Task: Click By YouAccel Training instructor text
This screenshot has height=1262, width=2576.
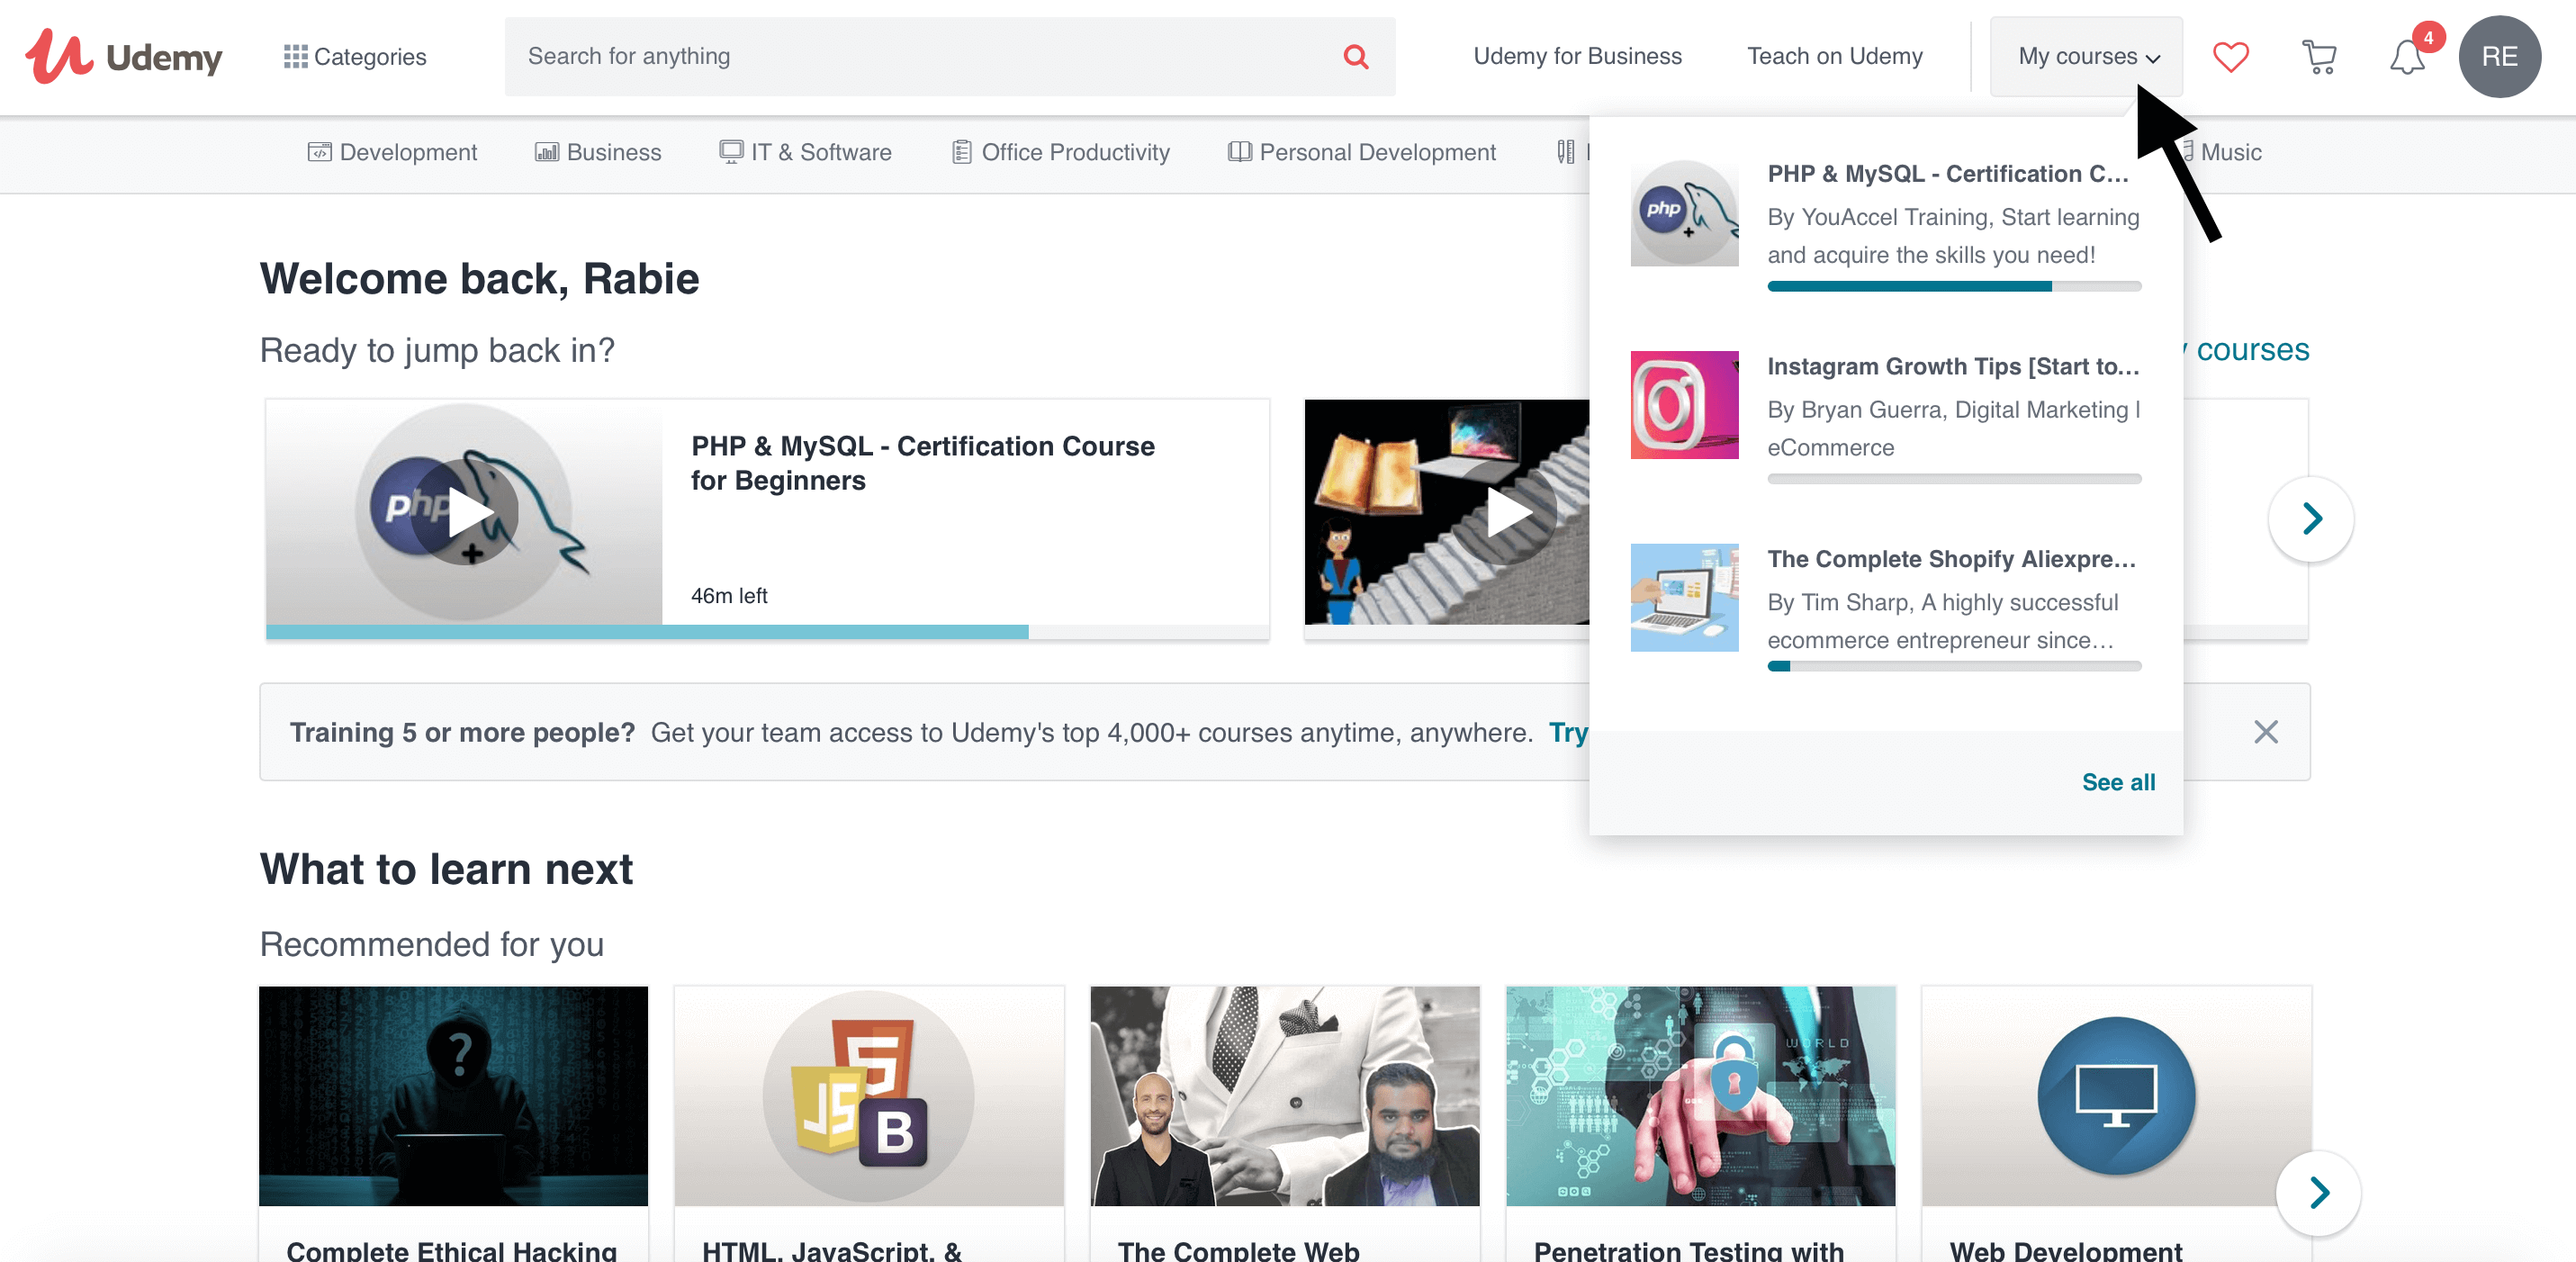Action: coord(1953,236)
